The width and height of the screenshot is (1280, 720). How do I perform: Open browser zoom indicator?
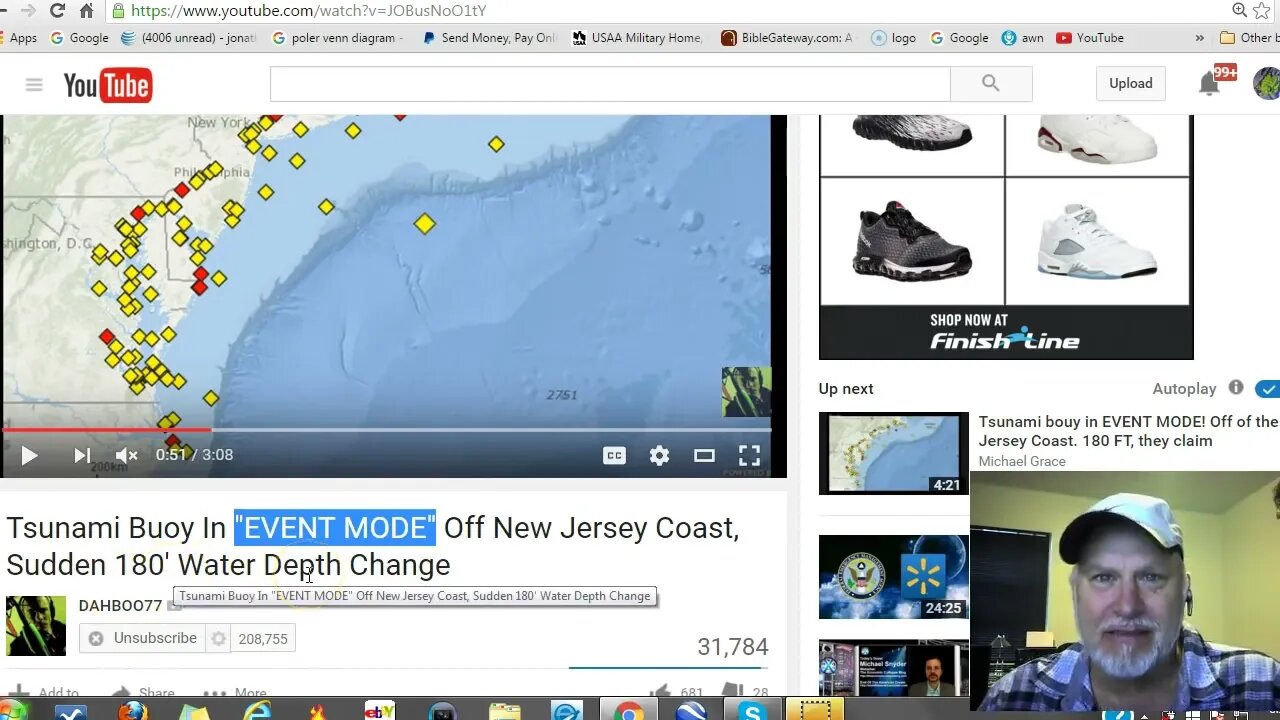pyautogui.click(x=1240, y=11)
